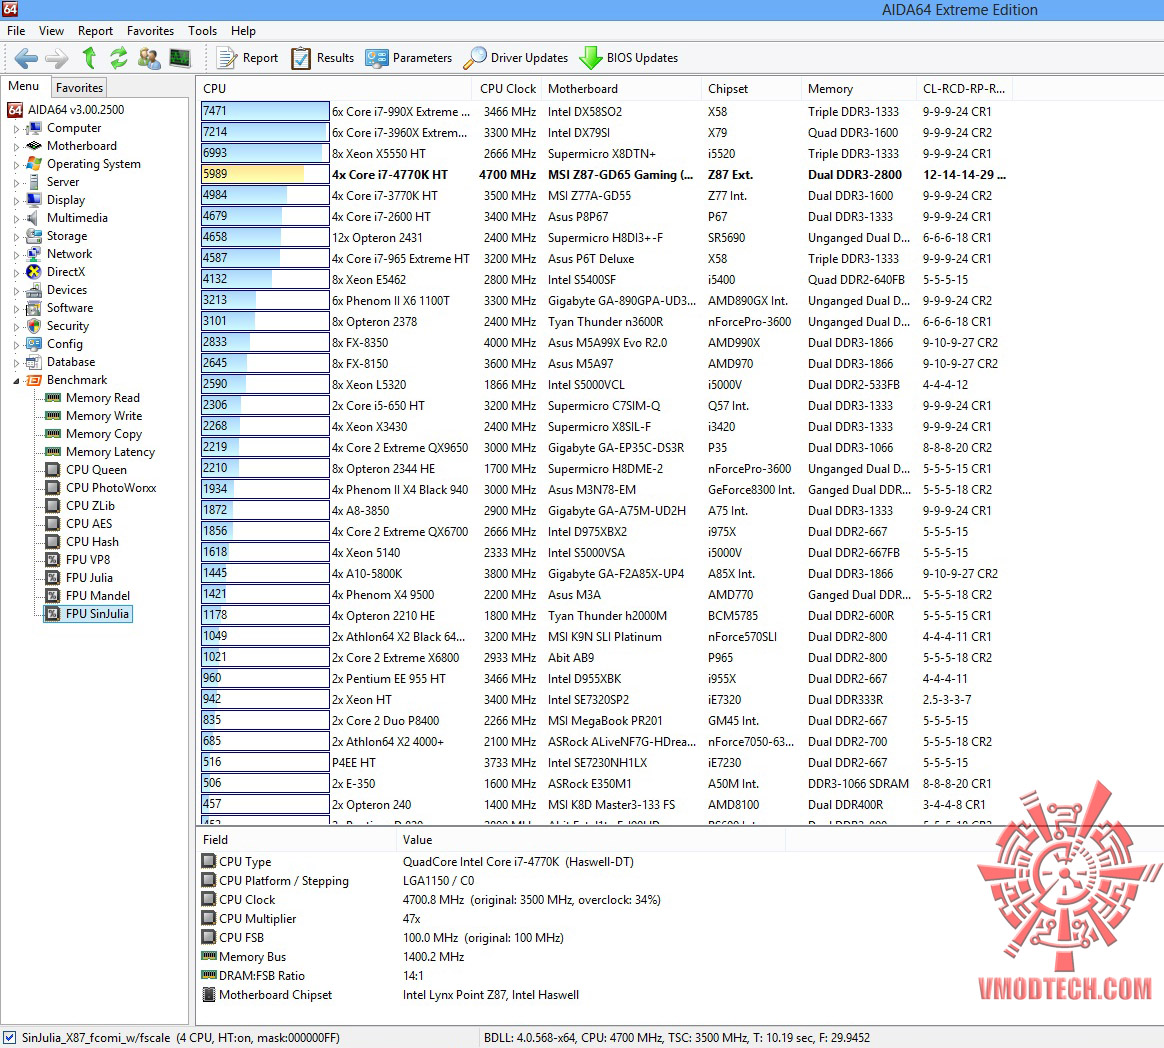This screenshot has width=1164, height=1048.
Task: Click BIOS Updates in the toolbar
Action: coord(629,58)
